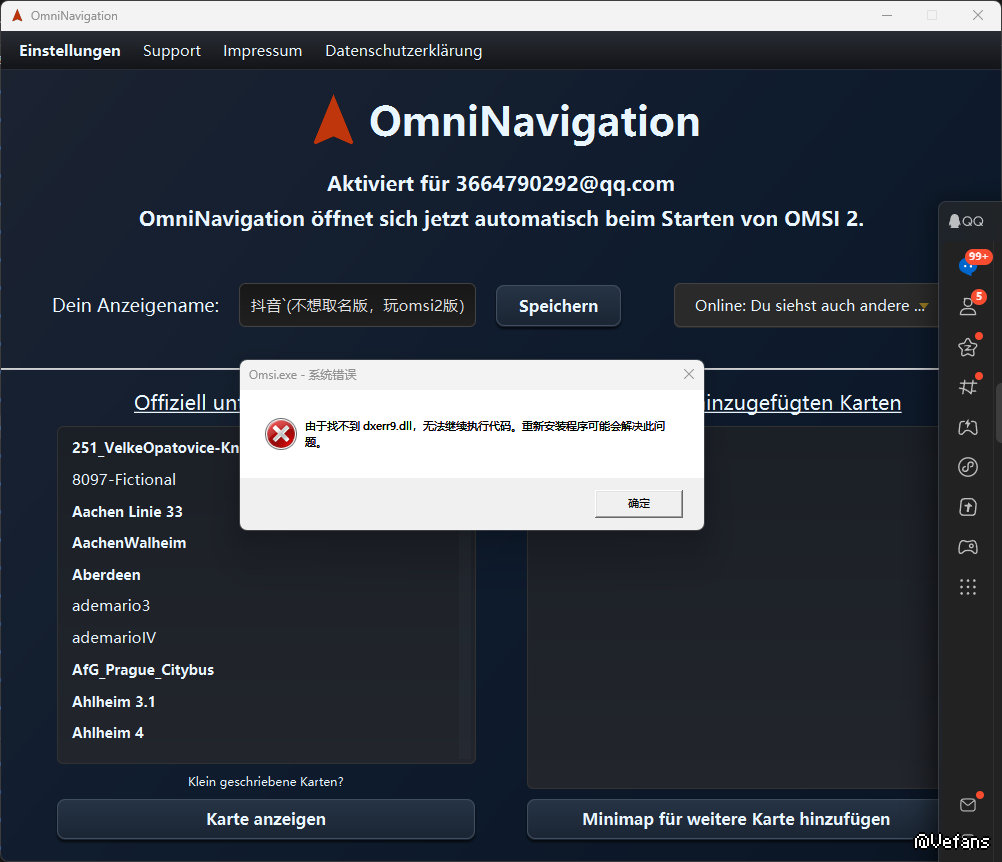Image resolution: width=1002 pixels, height=862 pixels.
Task: Open the Datenschutzerklärung menu item
Action: tap(404, 50)
